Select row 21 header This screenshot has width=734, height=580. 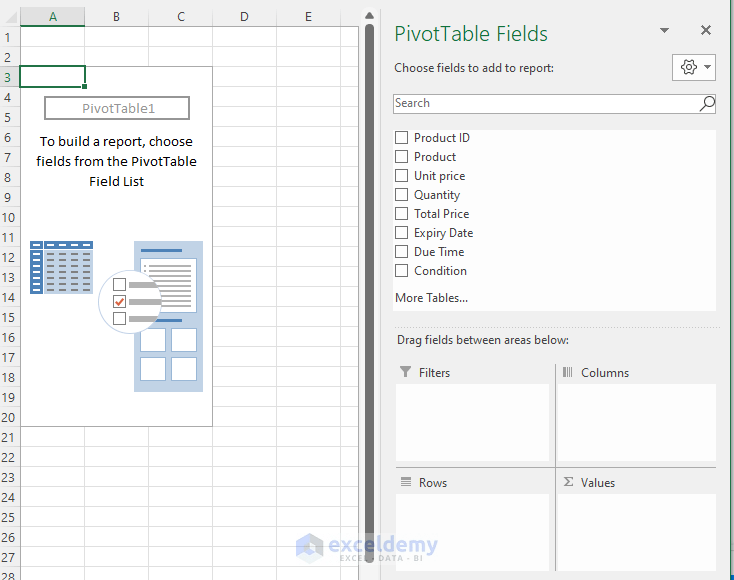click(x=8, y=437)
